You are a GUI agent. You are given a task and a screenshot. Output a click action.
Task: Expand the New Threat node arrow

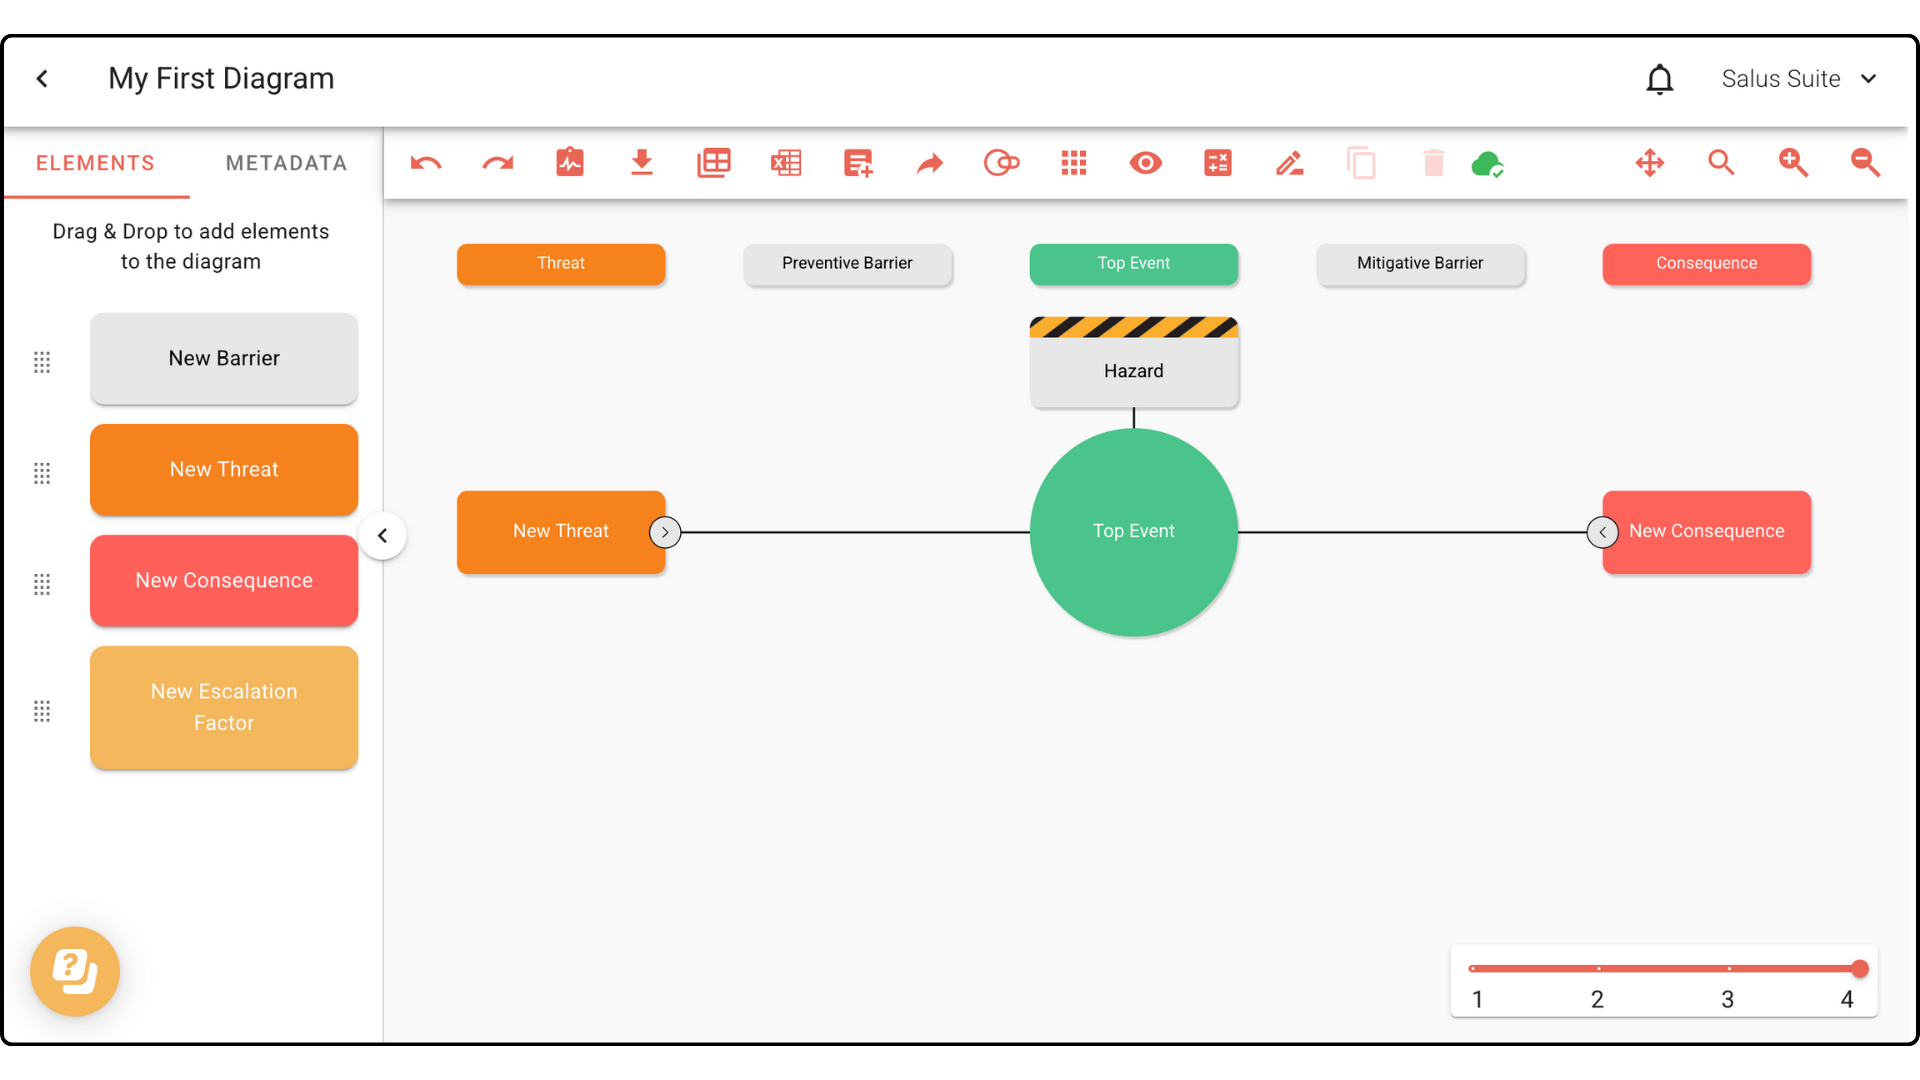665,532
